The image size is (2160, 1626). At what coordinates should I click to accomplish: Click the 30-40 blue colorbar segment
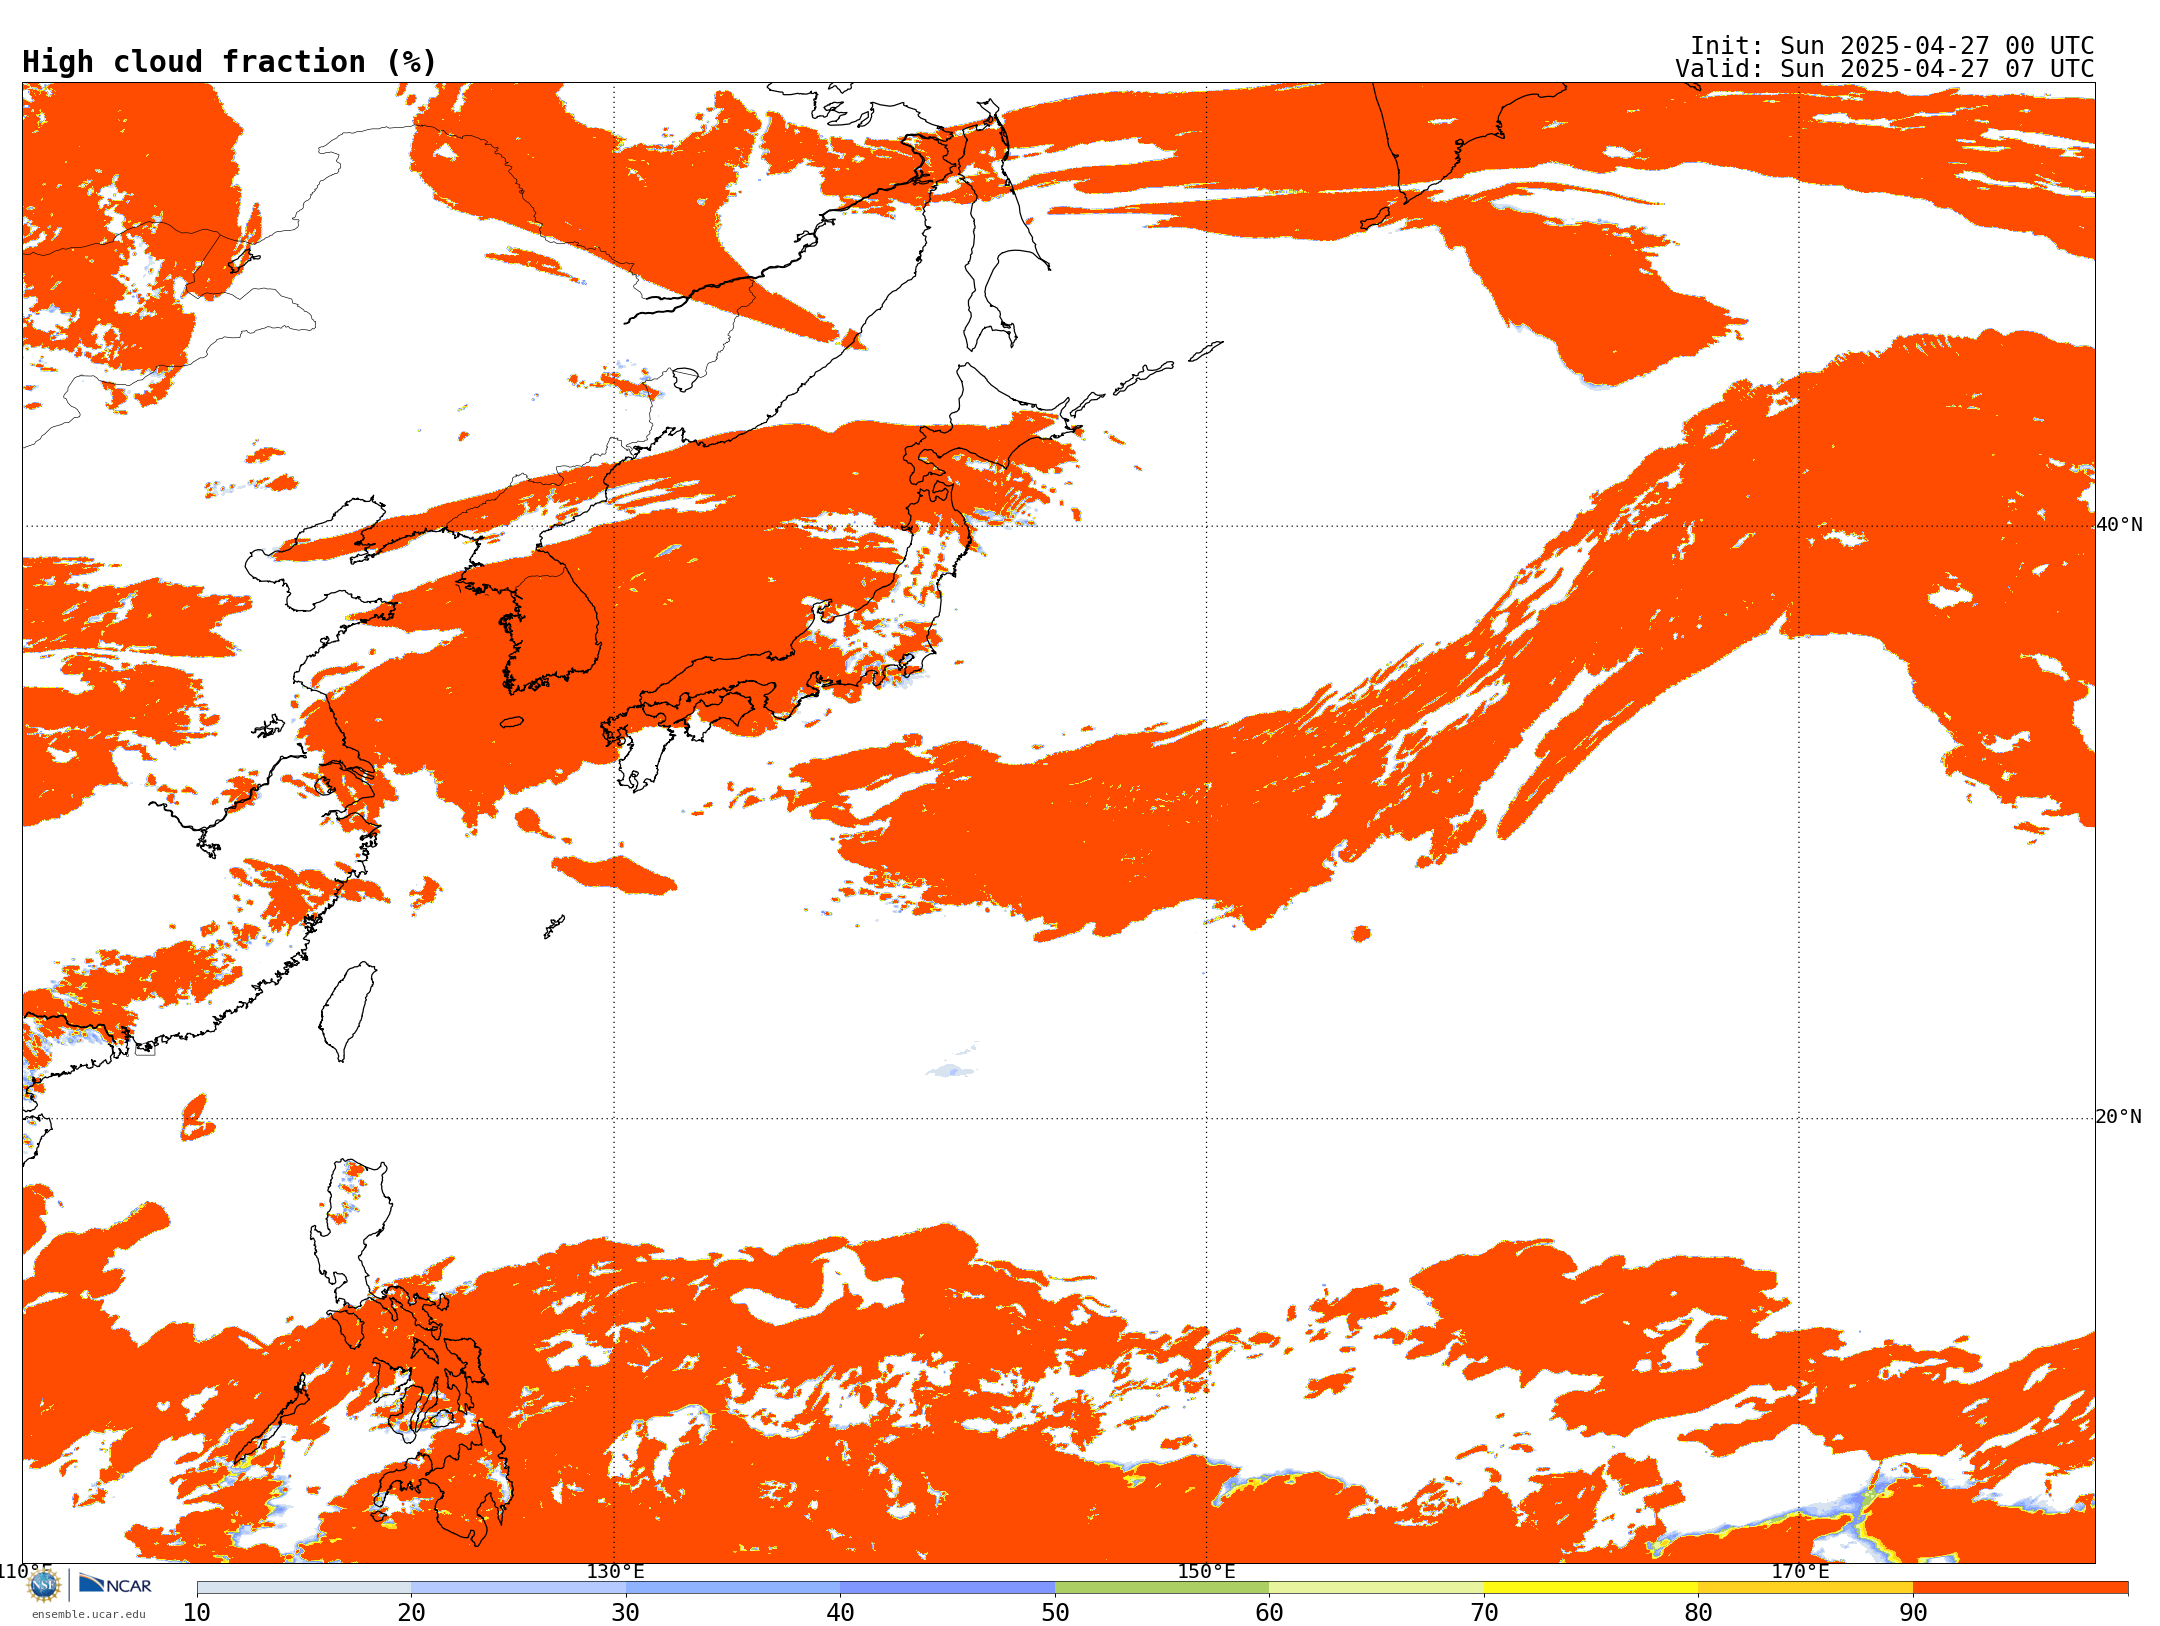[733, 1588]
